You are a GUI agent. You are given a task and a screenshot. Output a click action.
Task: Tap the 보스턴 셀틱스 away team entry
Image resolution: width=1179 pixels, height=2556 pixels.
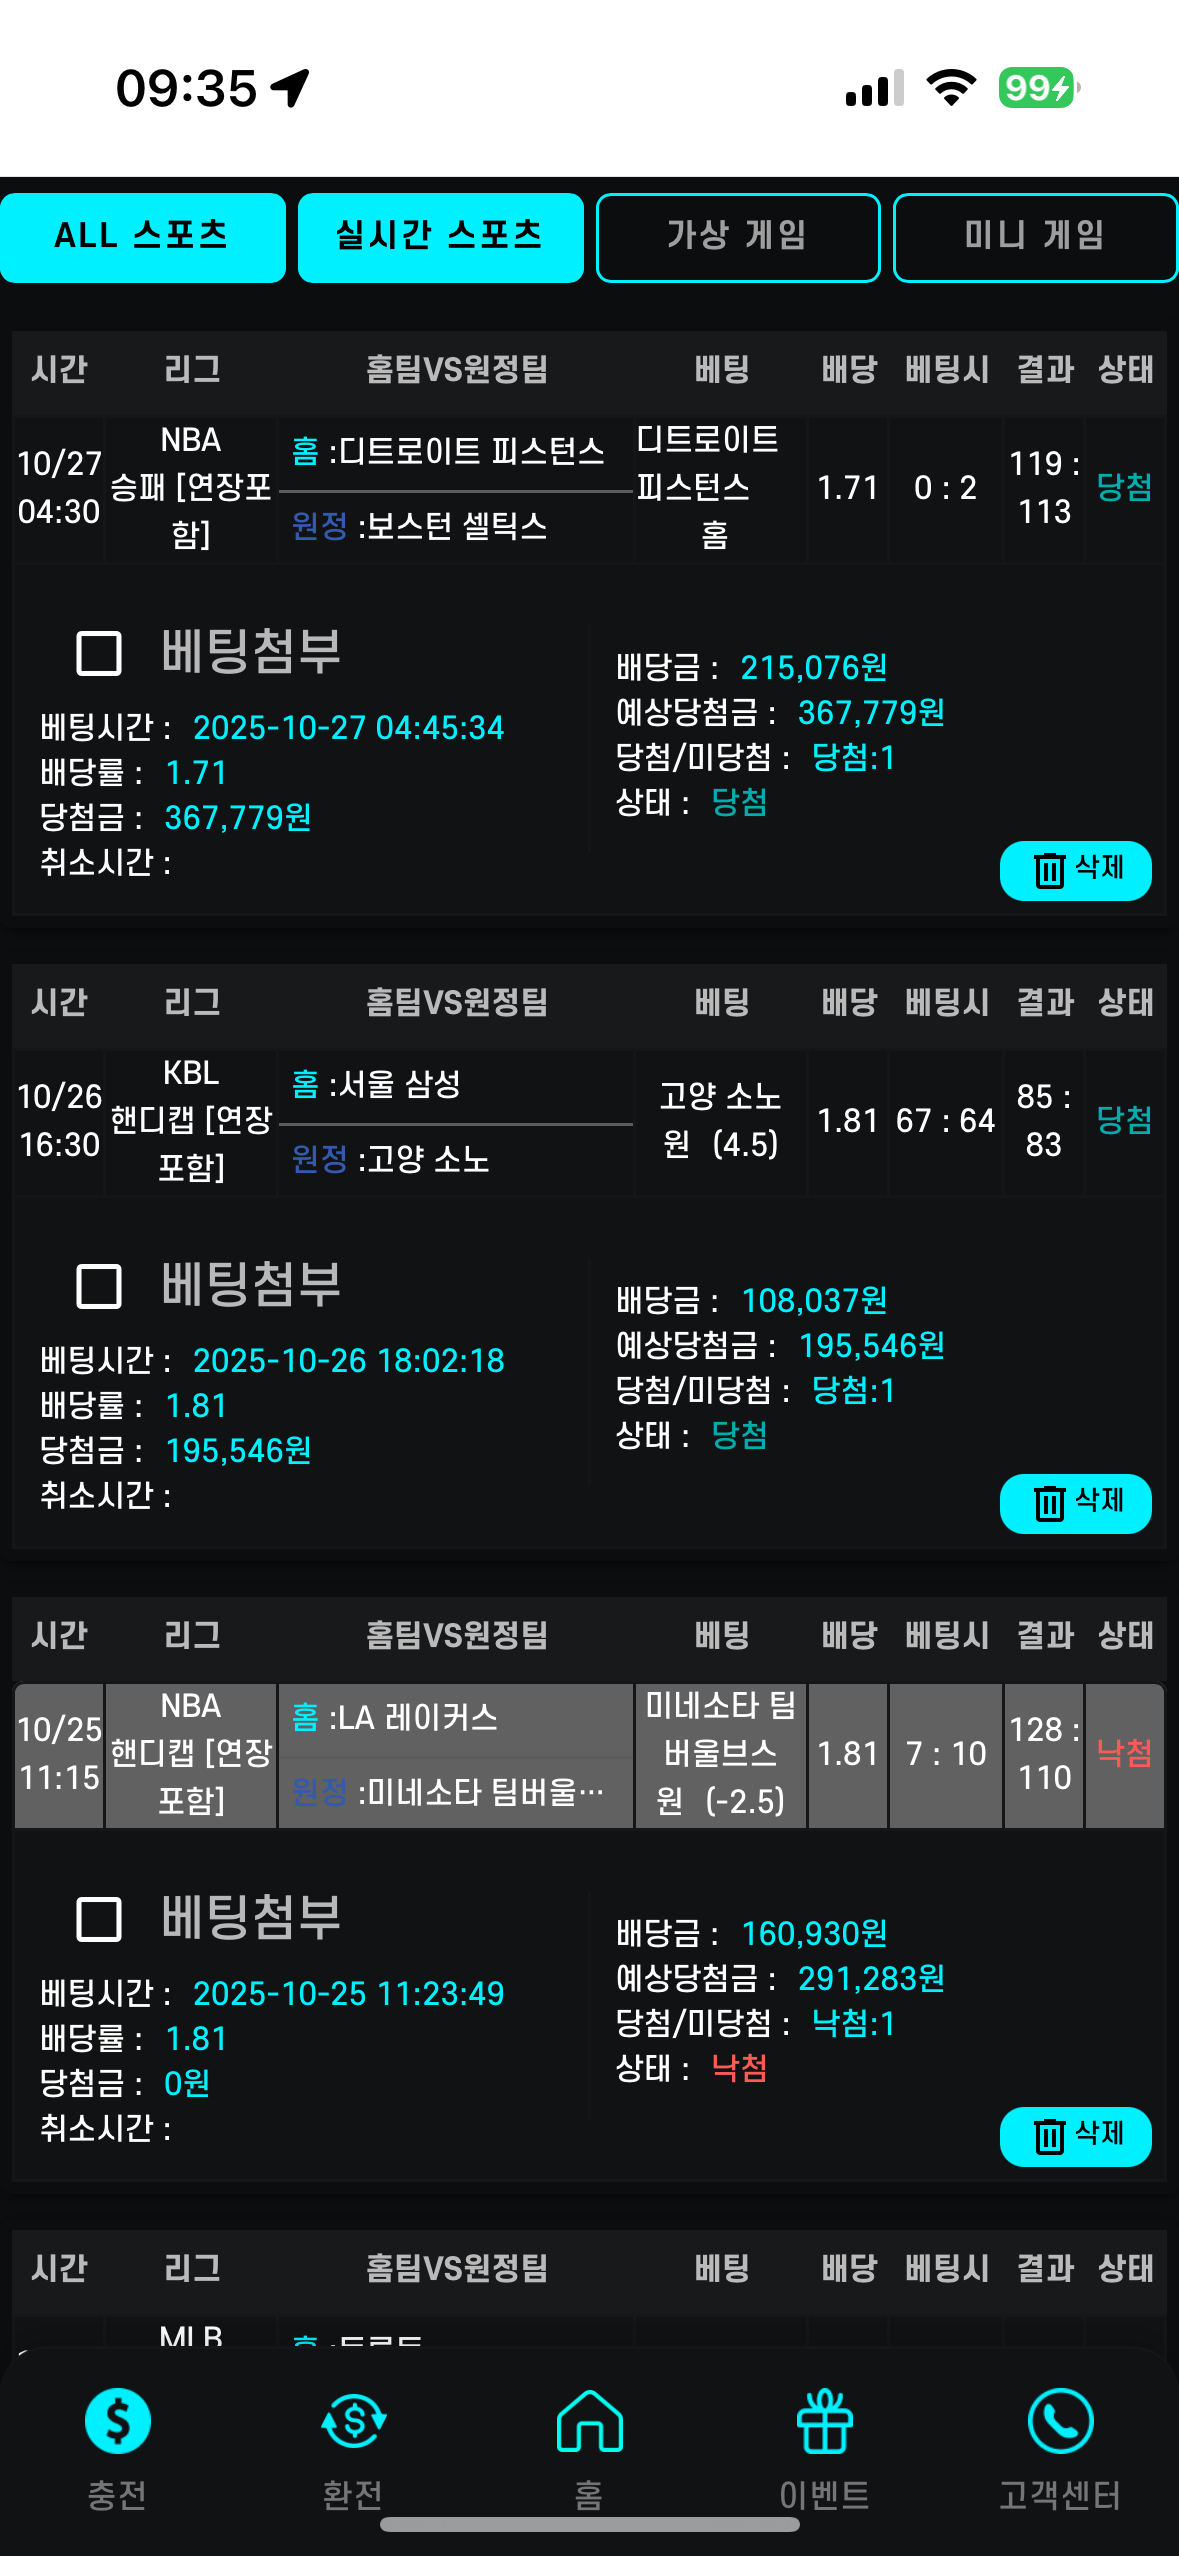(456, 526)
